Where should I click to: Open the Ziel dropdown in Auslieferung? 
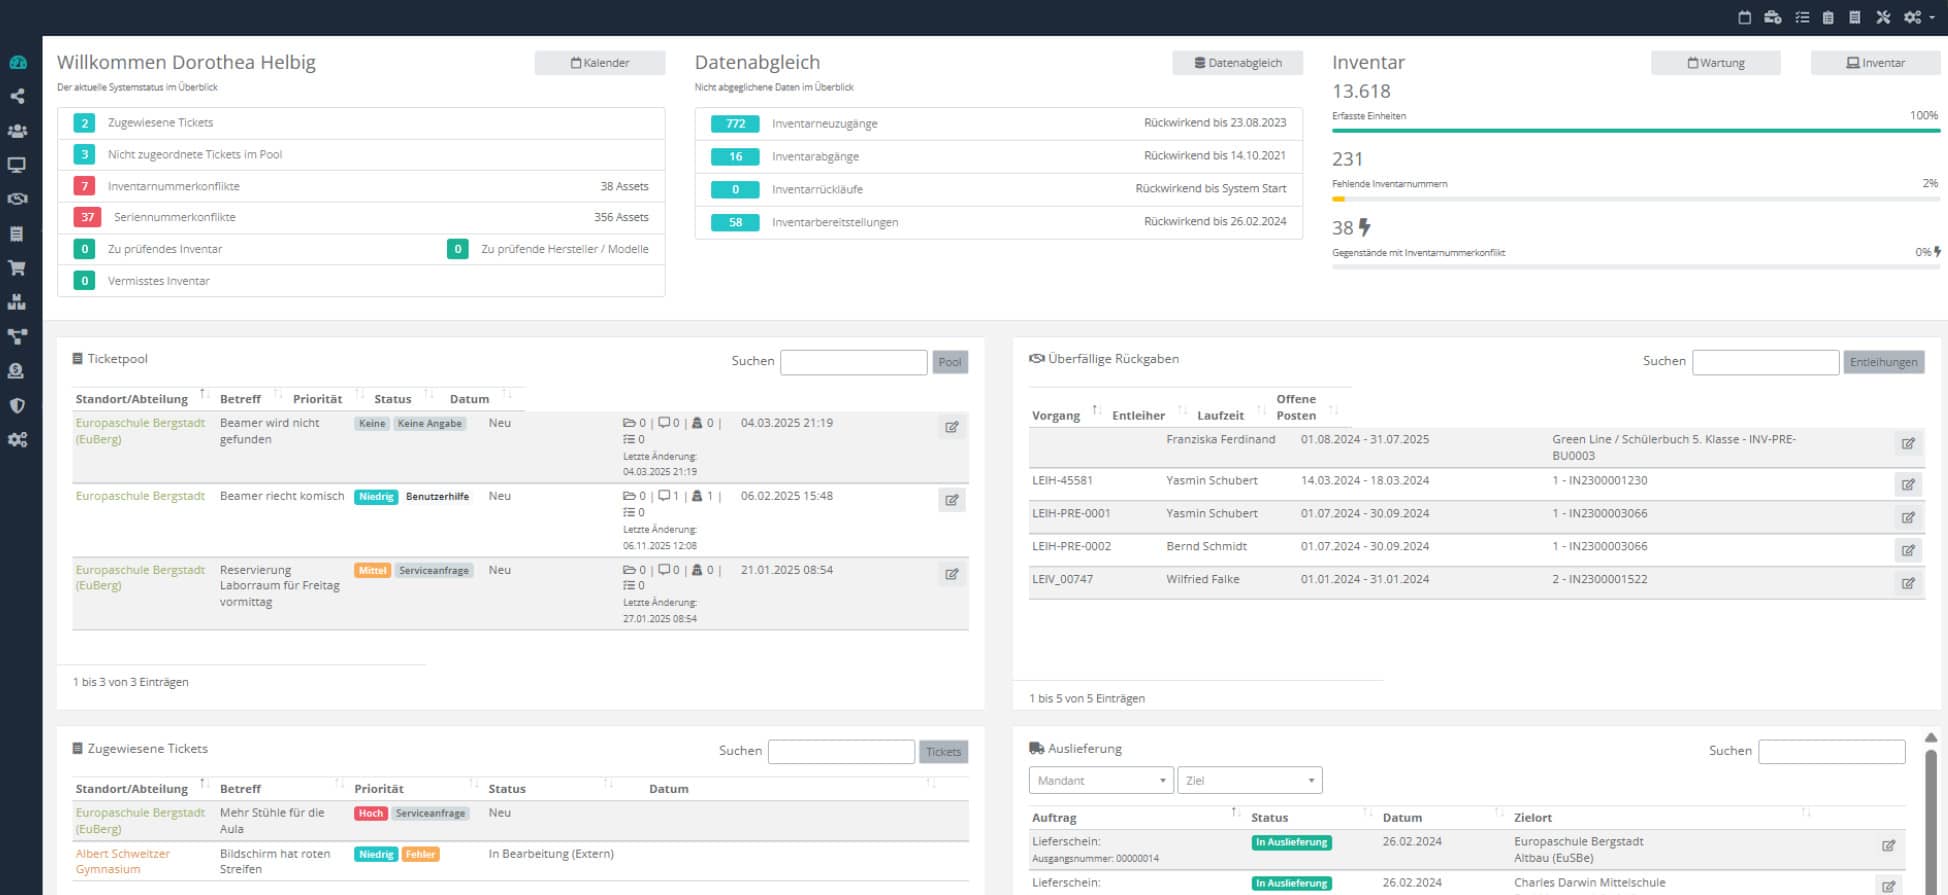1250,780
